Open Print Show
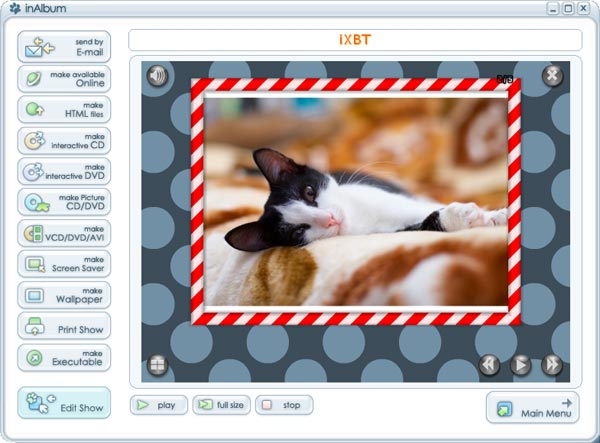This screenshot has width=600, height=443. tap(64, 326)
